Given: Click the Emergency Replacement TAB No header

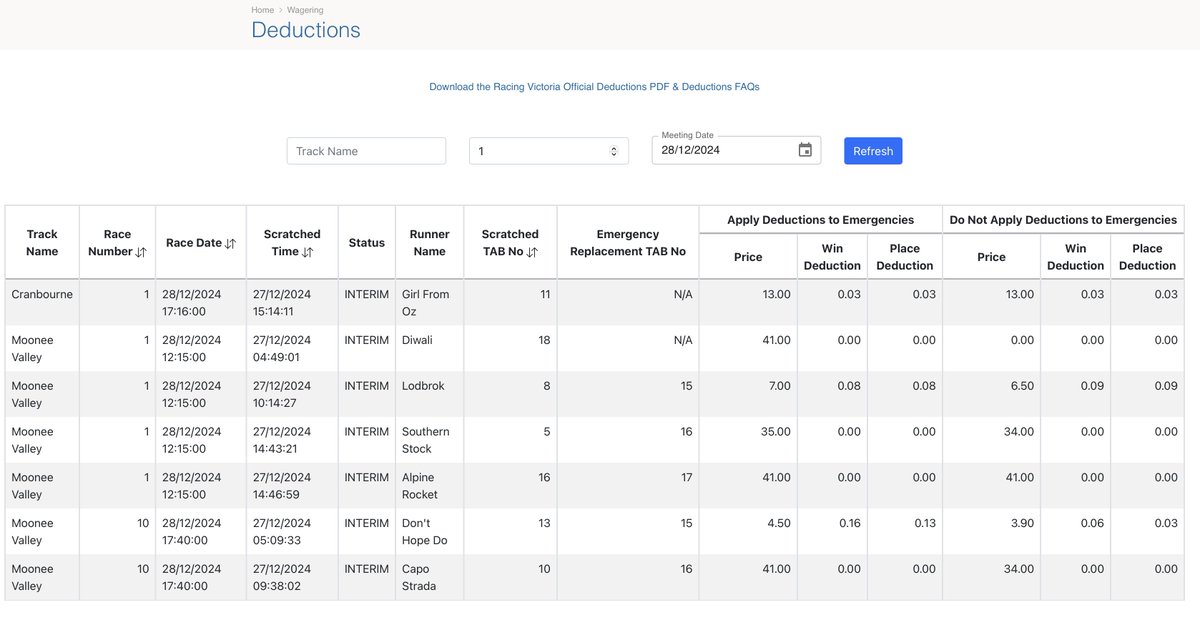Looking at the screenshot, I should click(x=628, y=243).
